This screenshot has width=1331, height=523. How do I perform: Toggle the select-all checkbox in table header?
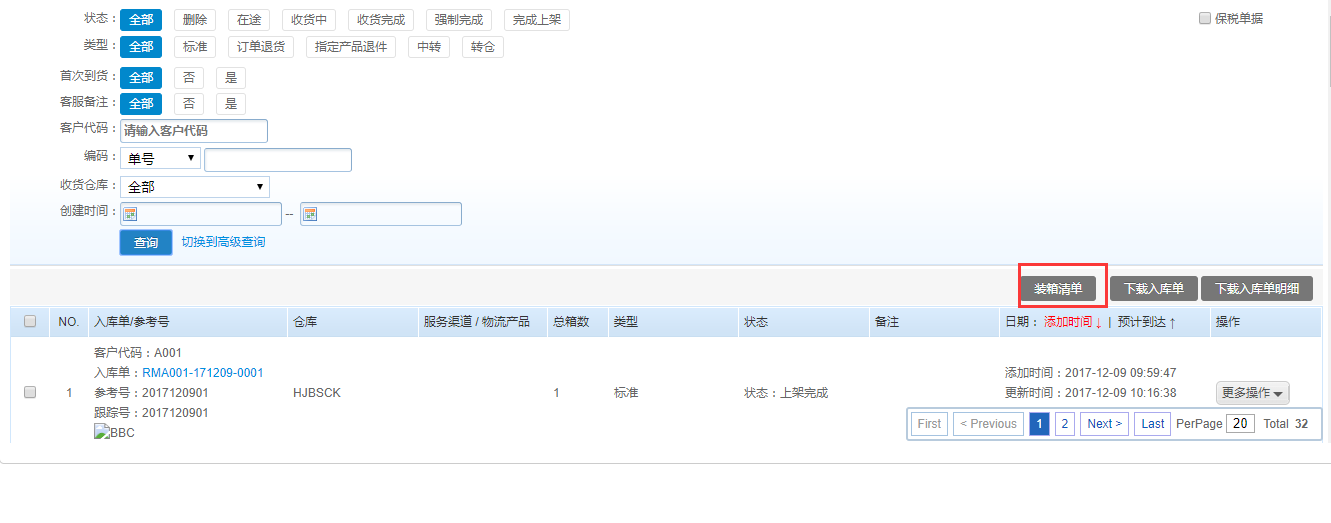[x=30, y=321]
